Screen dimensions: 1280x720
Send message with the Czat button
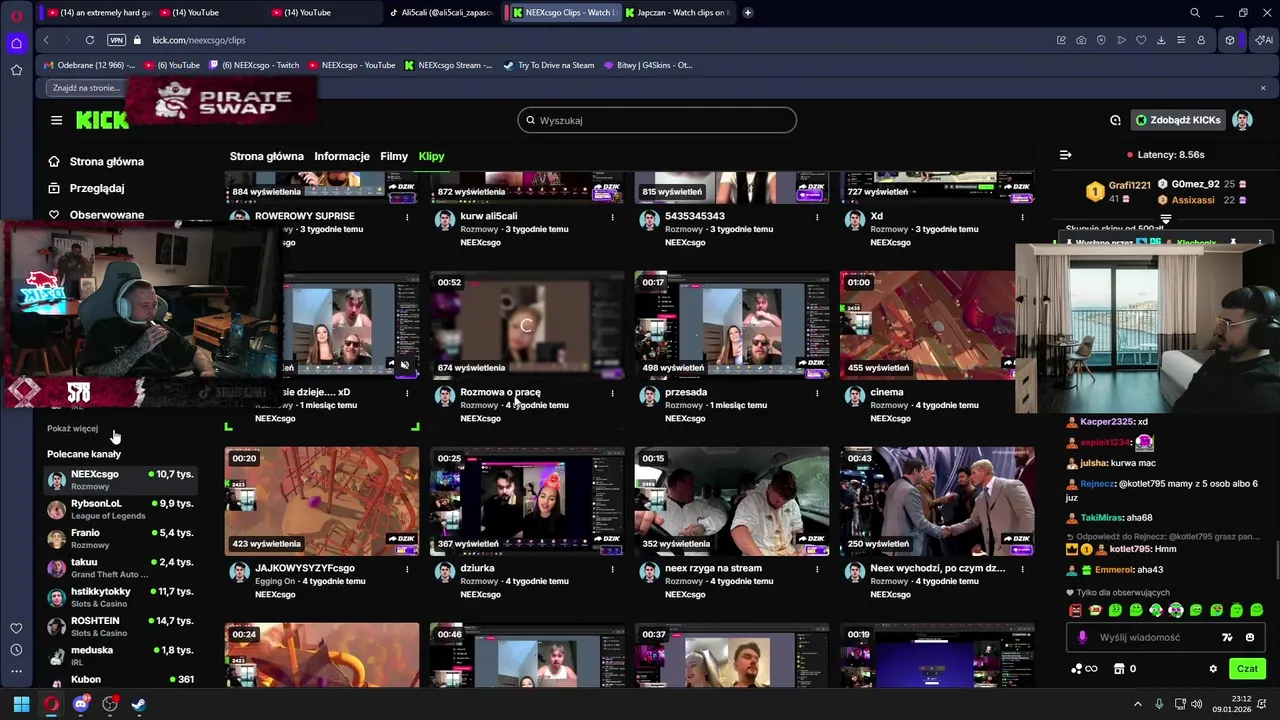(x=1247, y=669)
